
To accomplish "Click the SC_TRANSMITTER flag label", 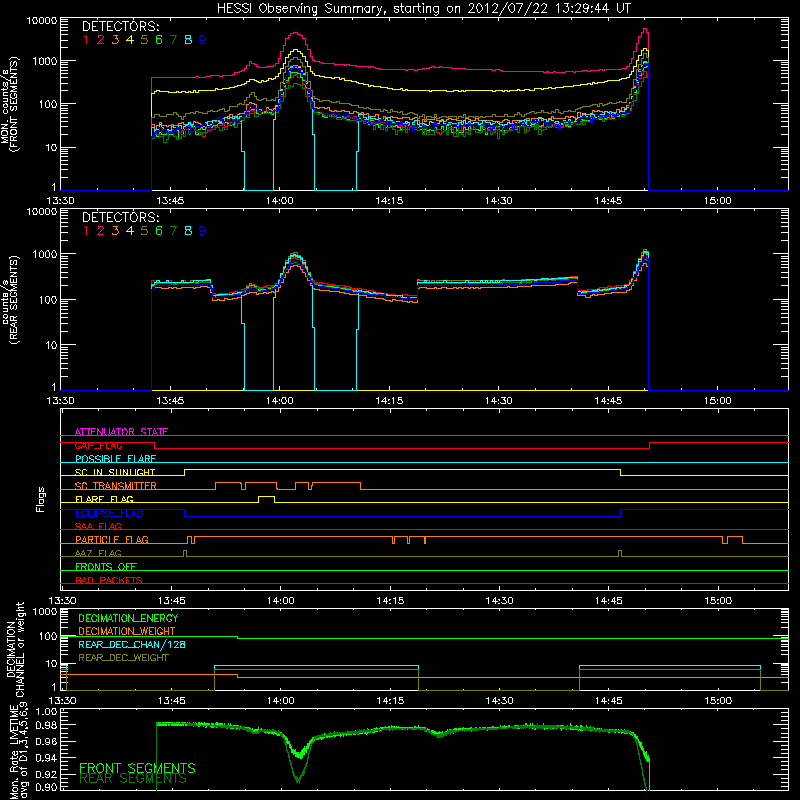I will point(116,486).
